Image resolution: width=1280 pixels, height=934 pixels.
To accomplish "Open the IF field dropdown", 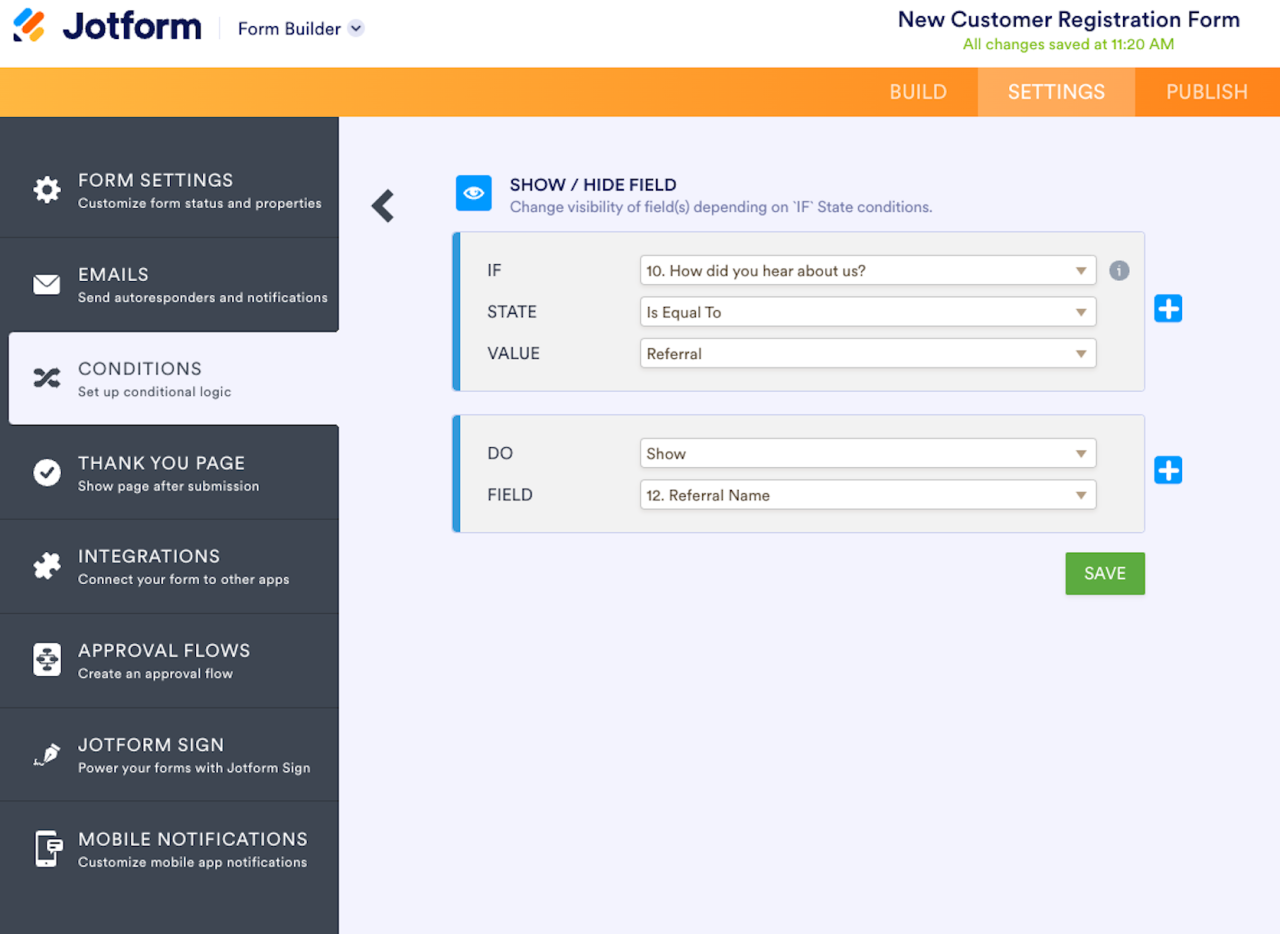I will coord(868,270).
